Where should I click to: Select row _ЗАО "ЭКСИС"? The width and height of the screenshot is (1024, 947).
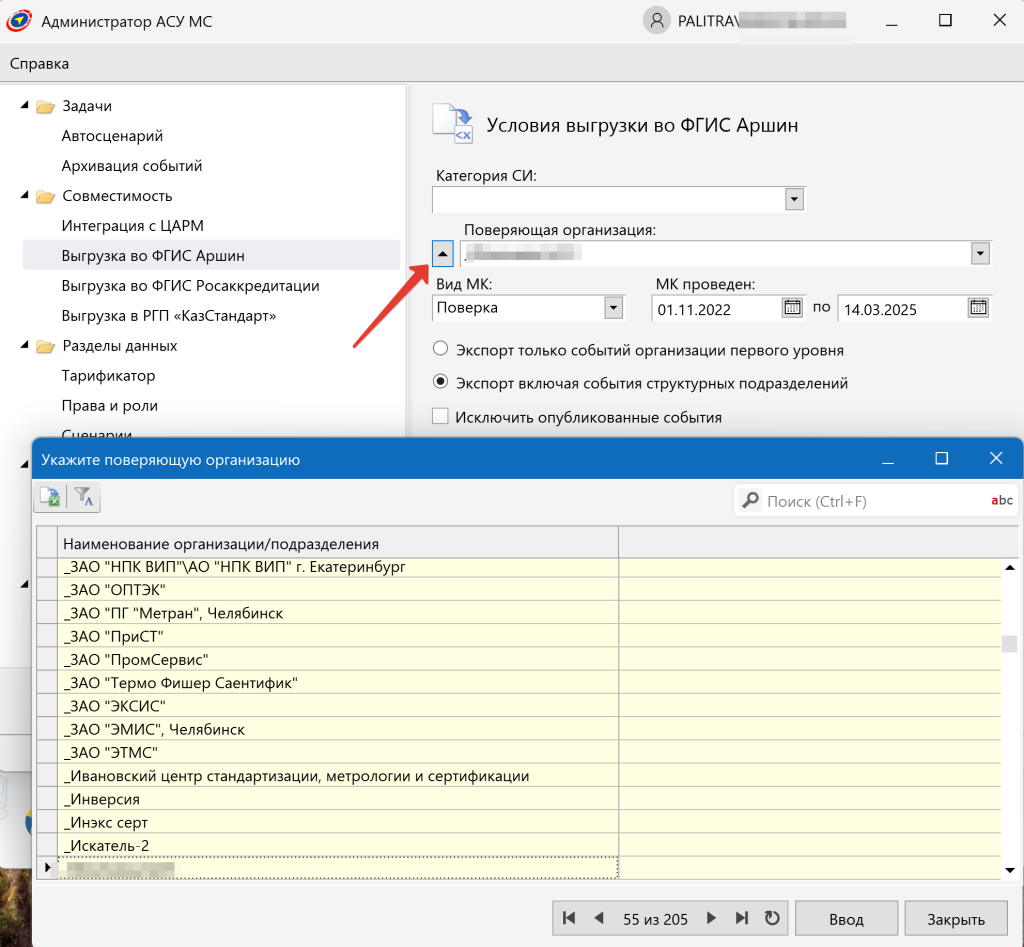tap(338, 706)
